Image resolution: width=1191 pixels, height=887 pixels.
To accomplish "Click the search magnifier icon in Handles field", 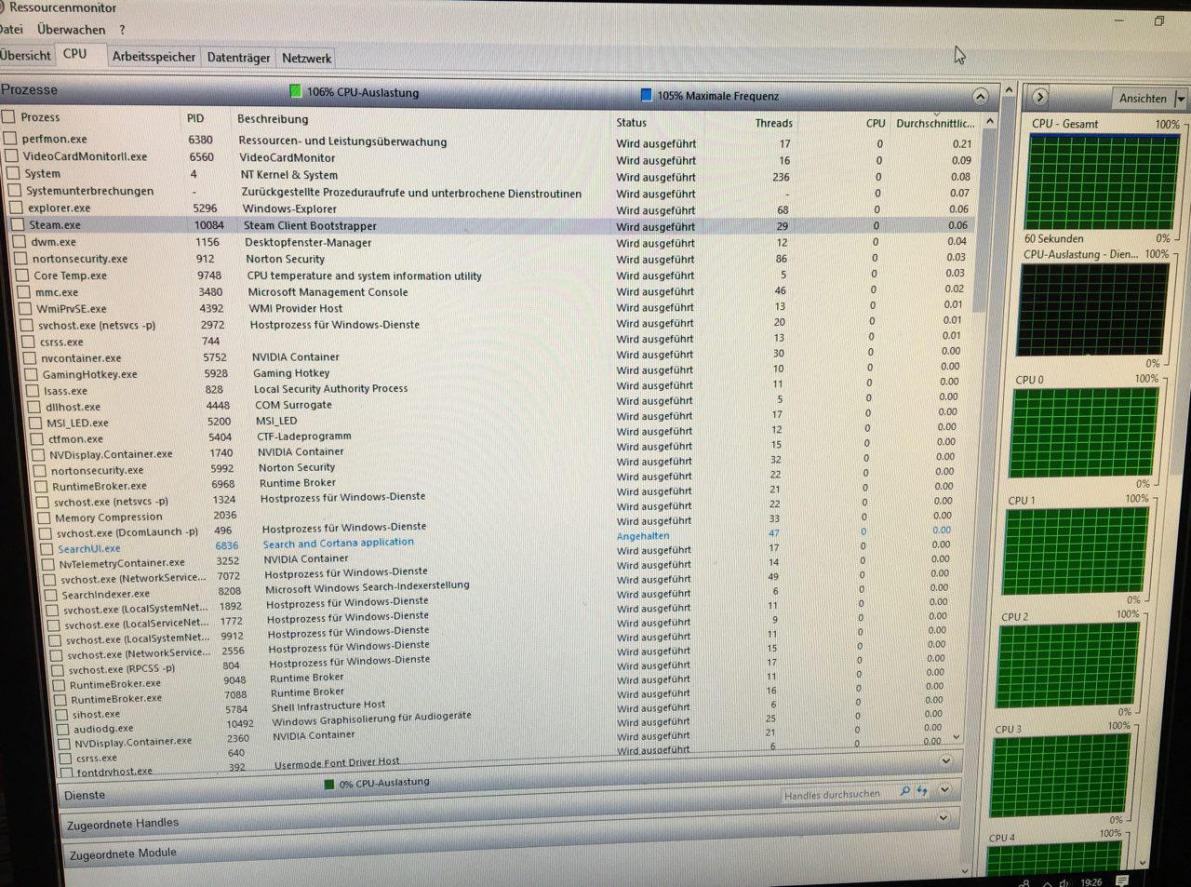I will point(905,791).
